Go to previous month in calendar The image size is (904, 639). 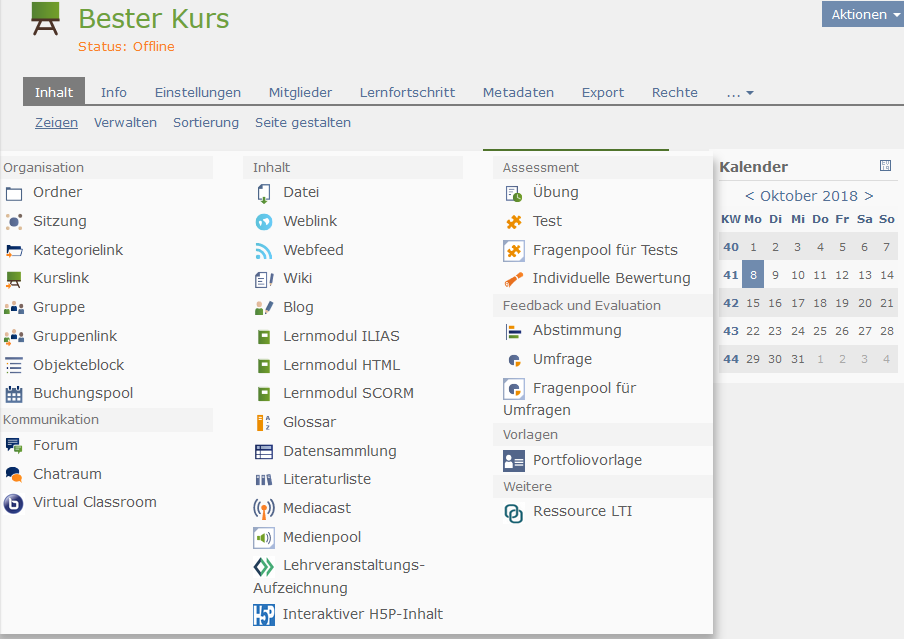click(750, 196)
